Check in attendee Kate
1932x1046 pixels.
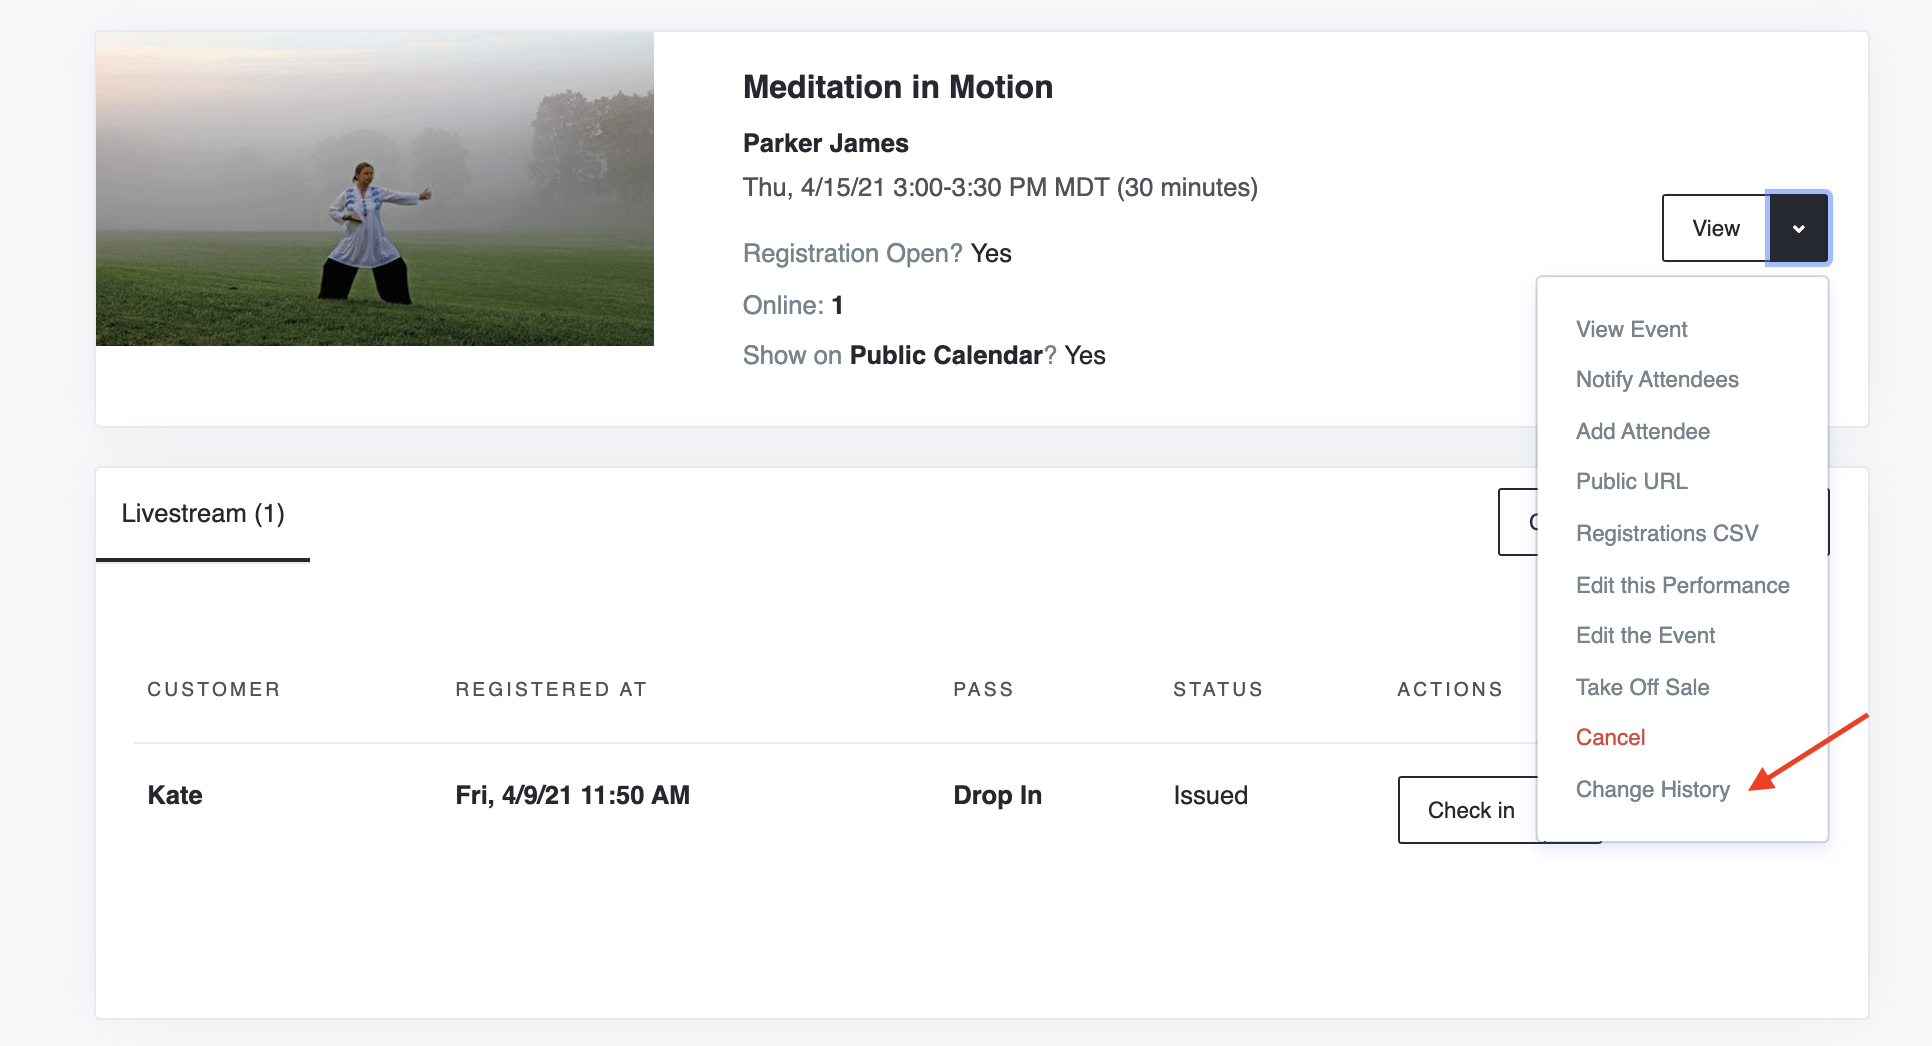1468,810
